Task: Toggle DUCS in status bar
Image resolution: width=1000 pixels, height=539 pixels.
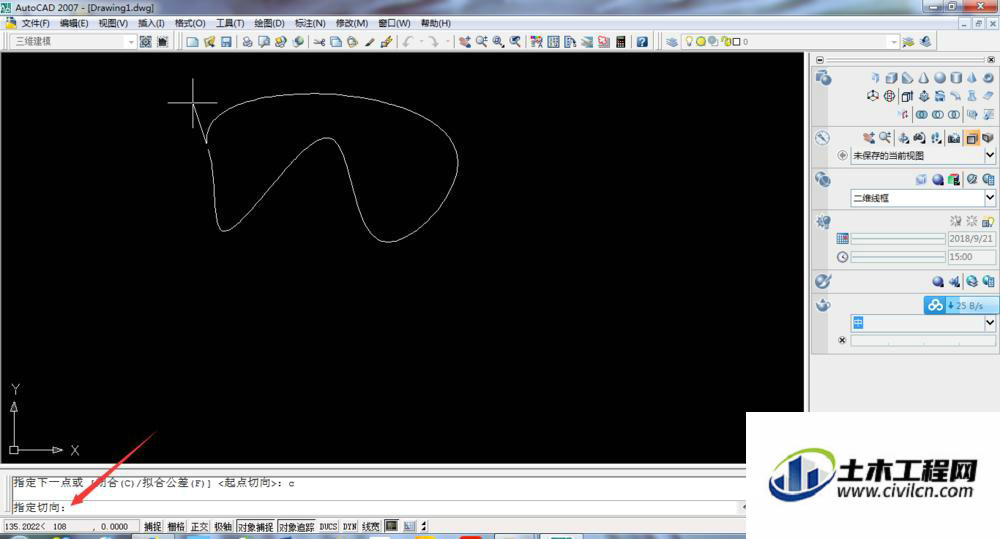Action: 328,526
